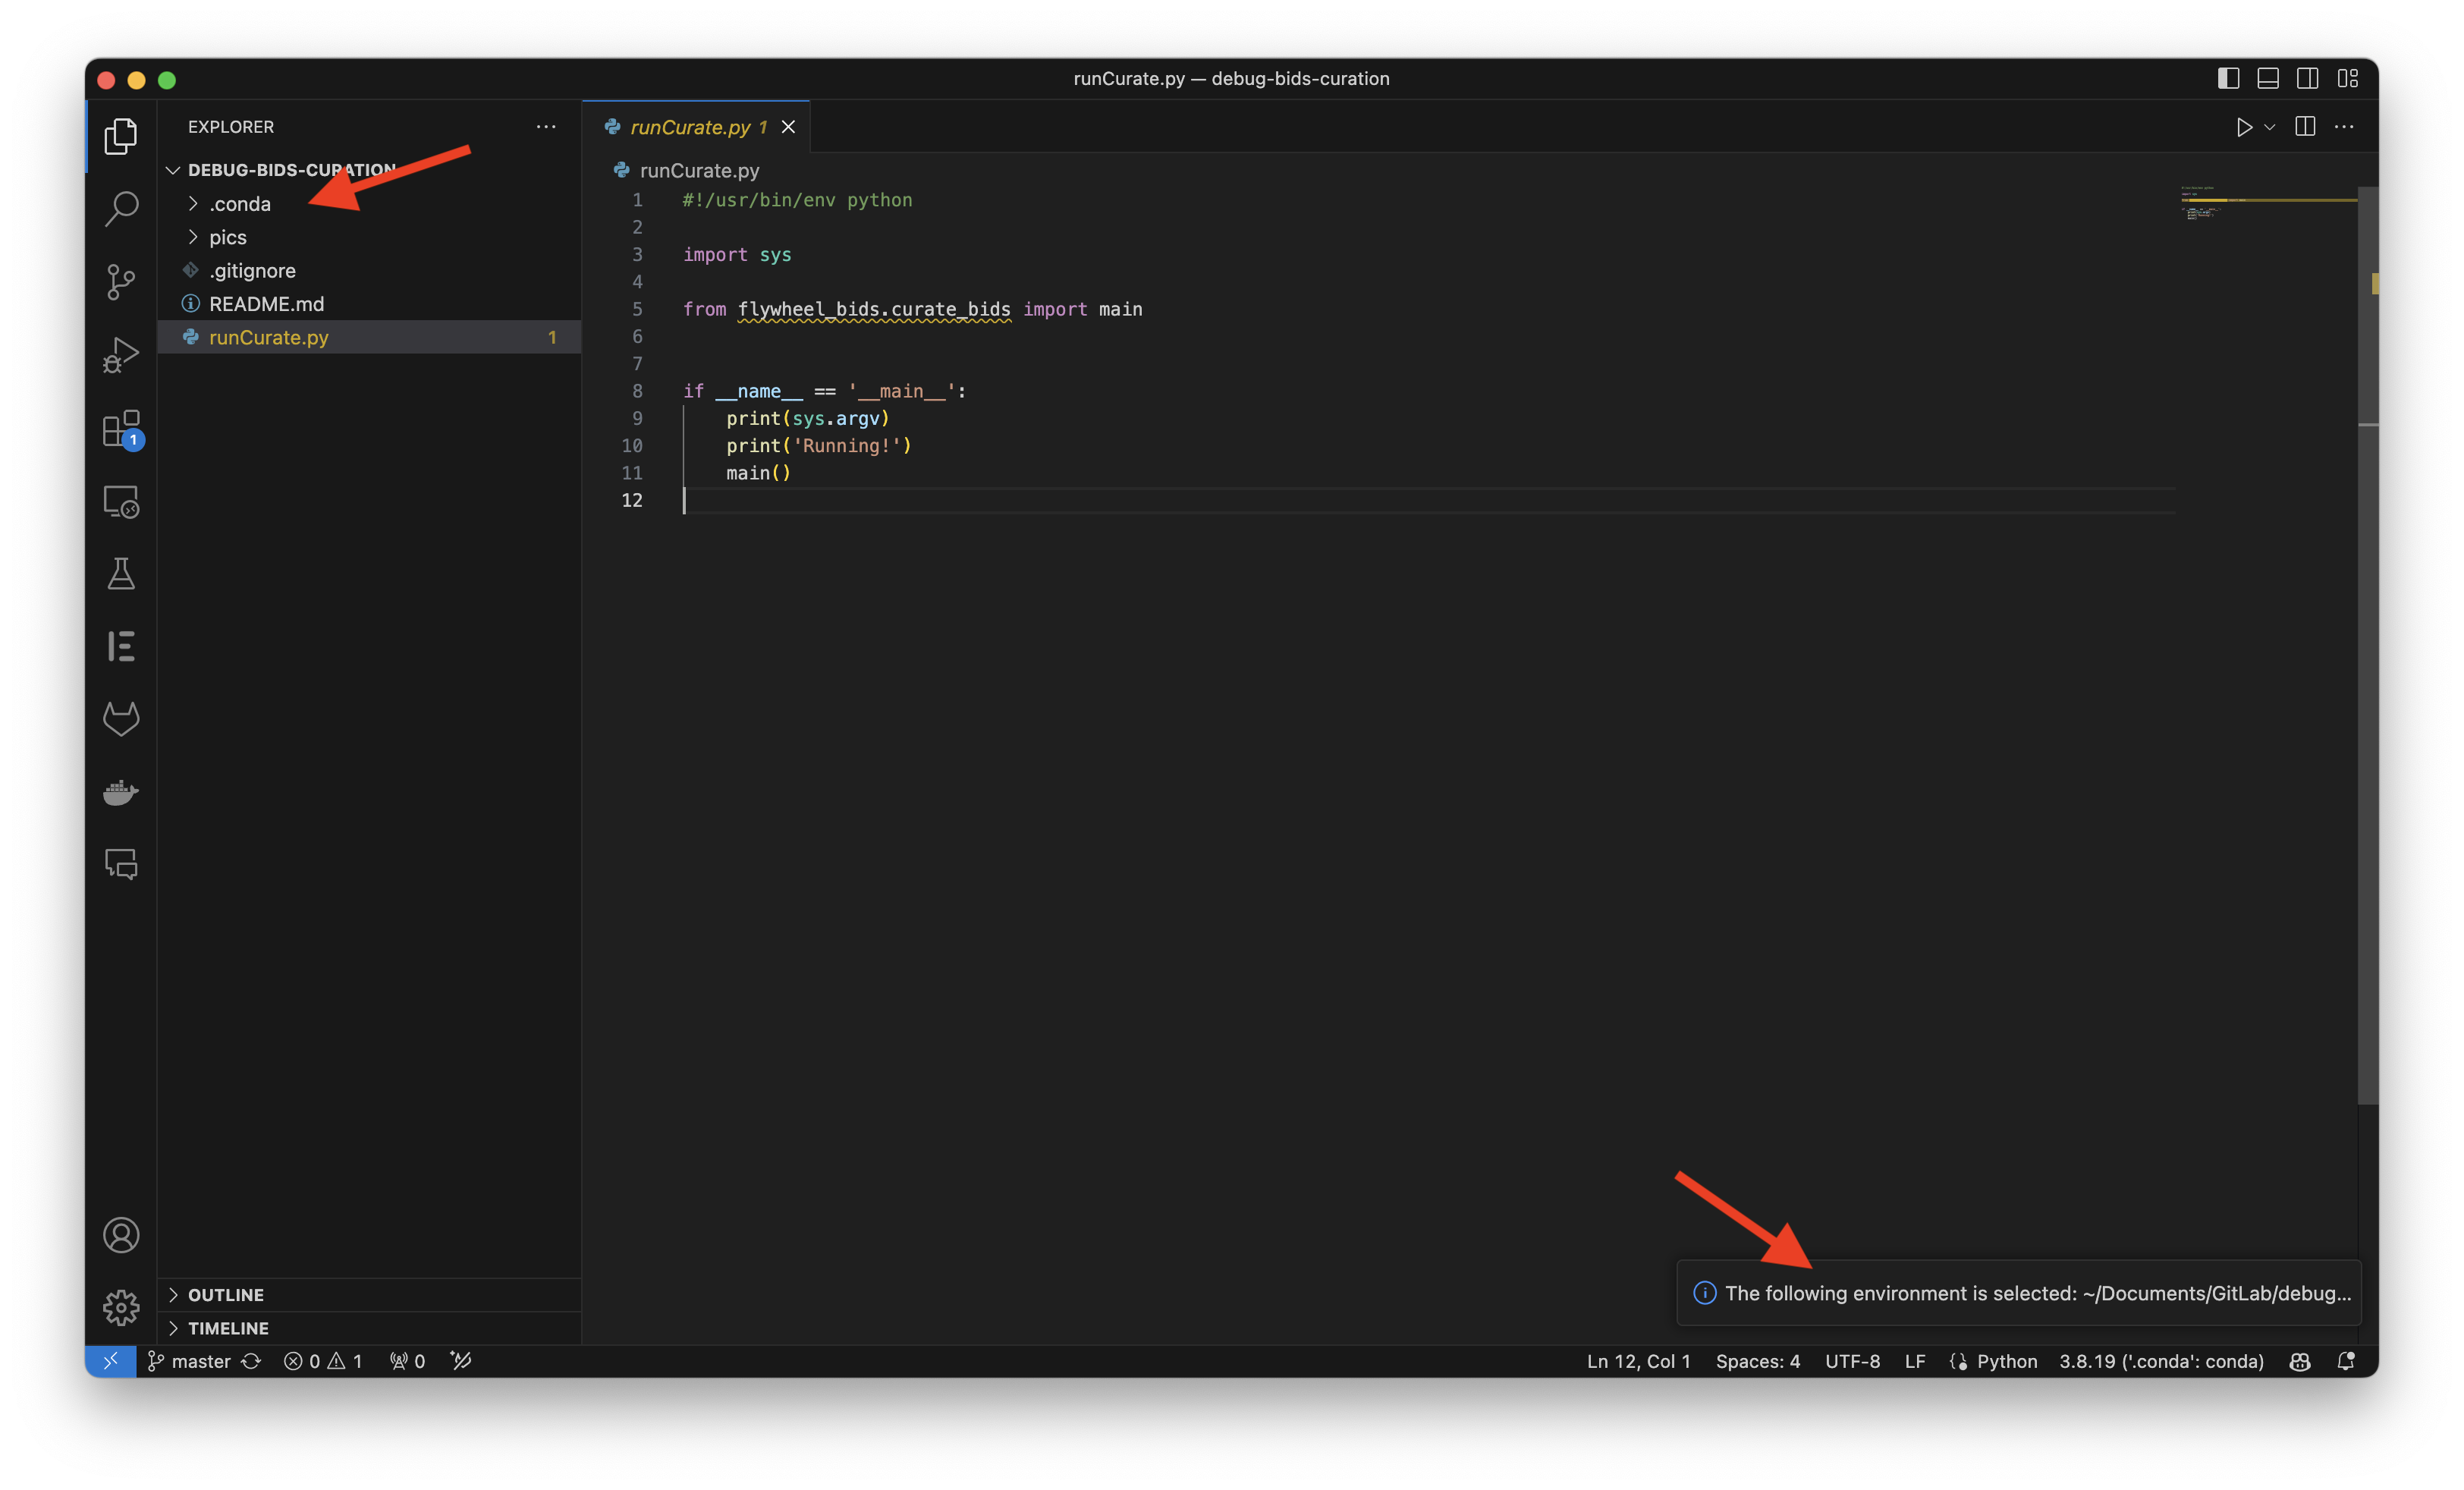Click the main() call on line 11
Image resolution: width=2464 pixels, height=1490 pixels.
point(758,473)
